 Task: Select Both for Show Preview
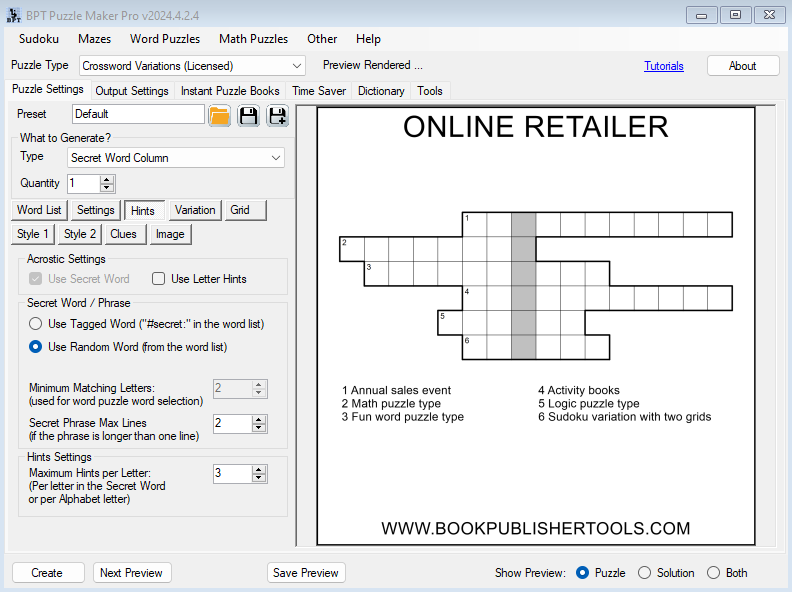[x=713, y=573]
